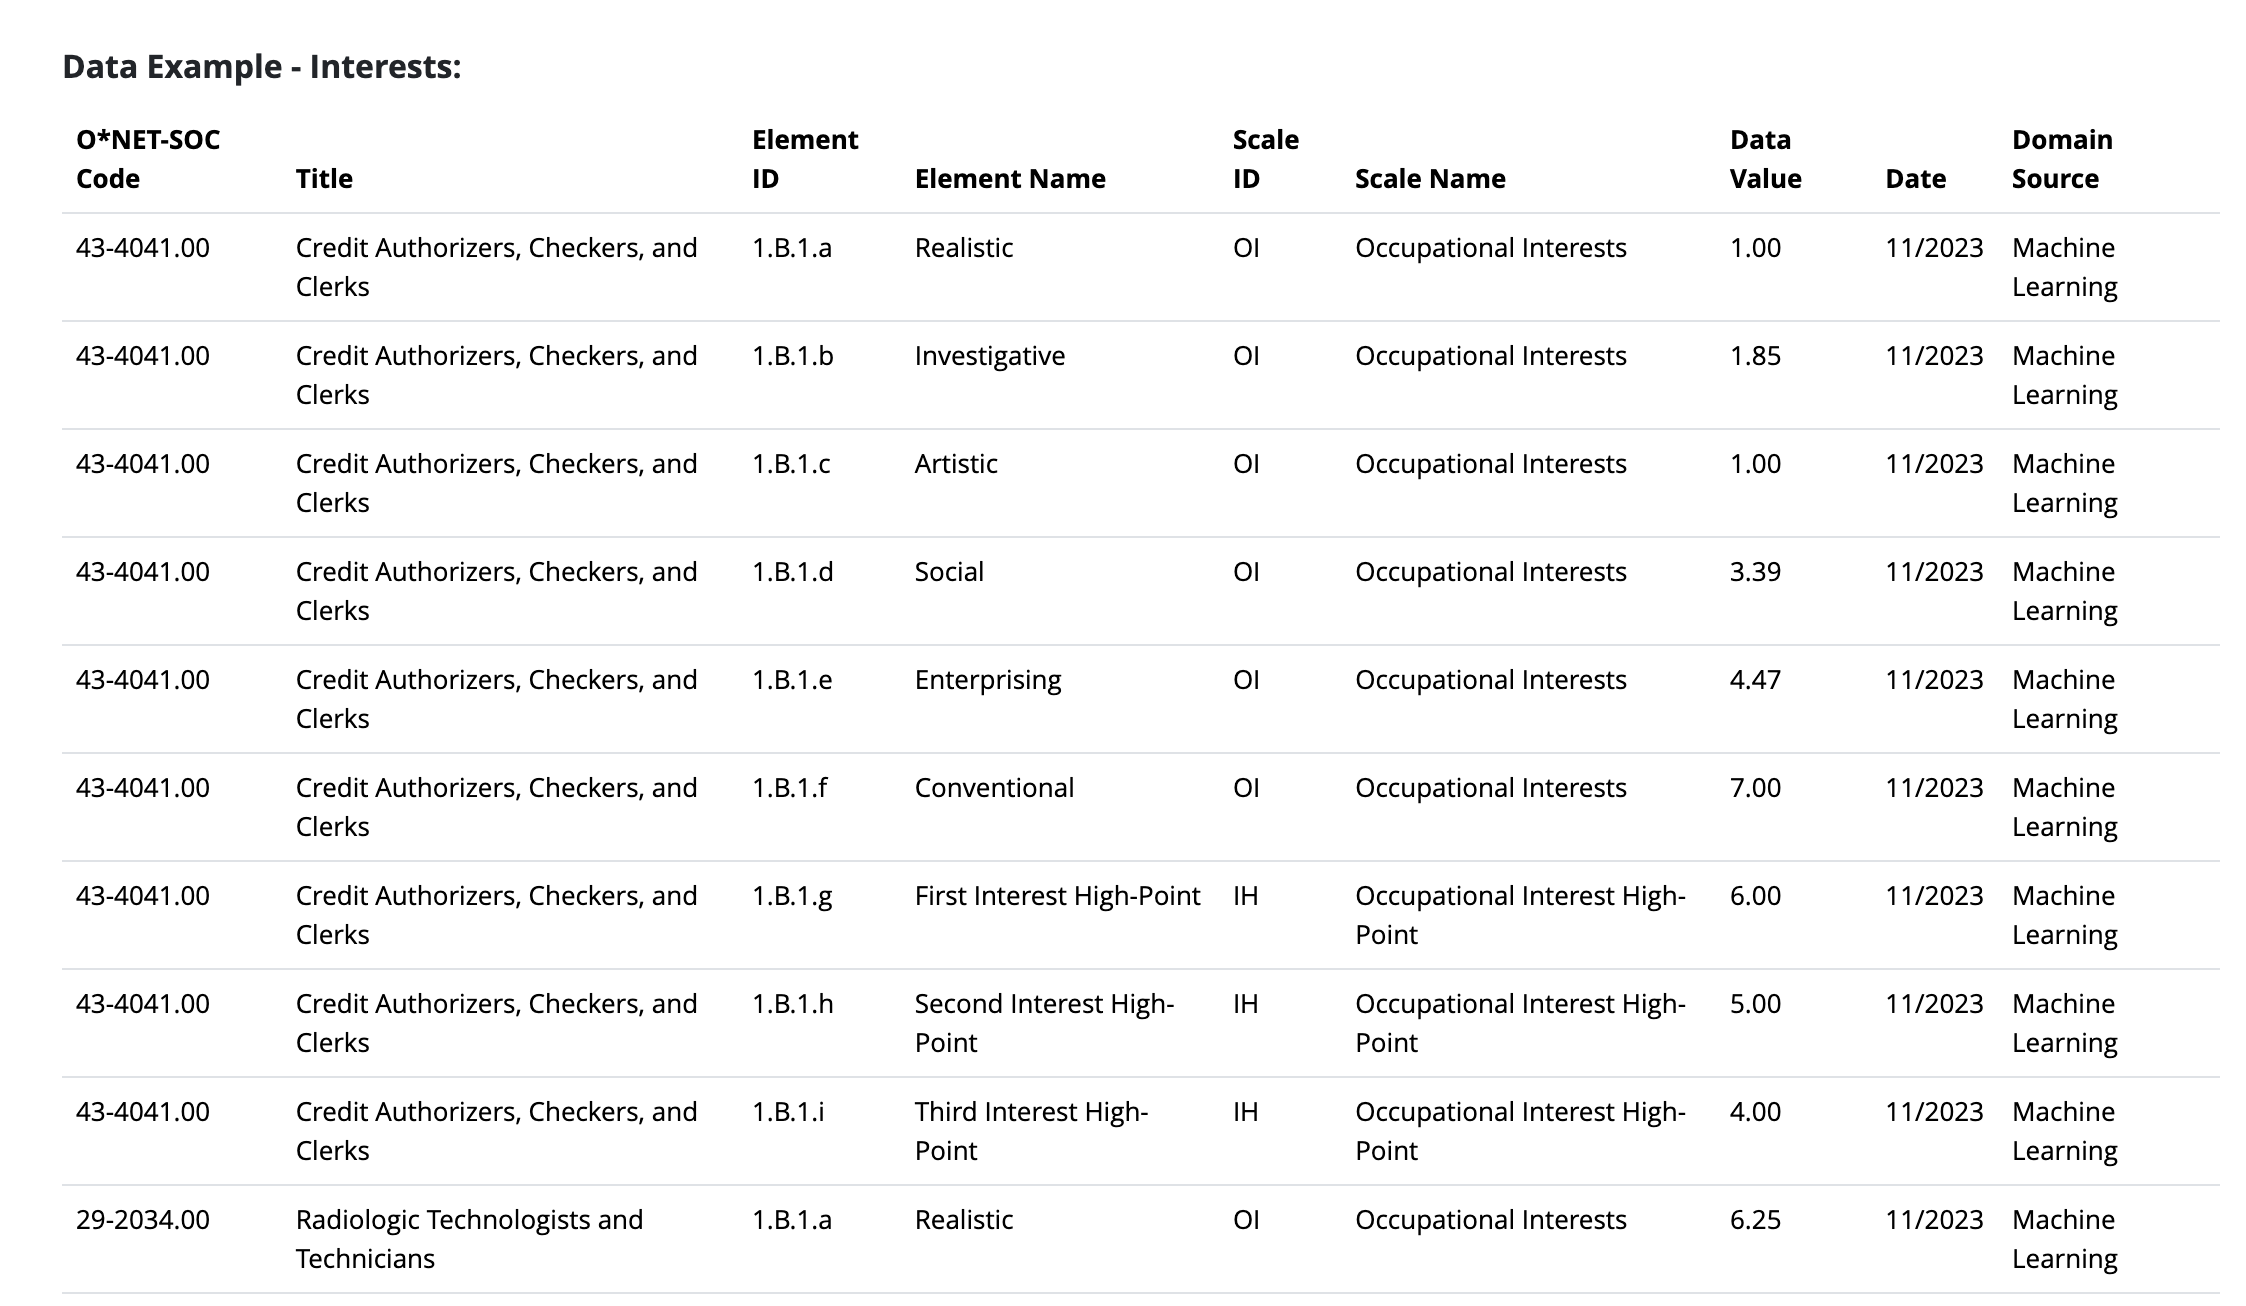
Task: Click the 'Artistic' element name cell
Action: [x=955, y=464]
